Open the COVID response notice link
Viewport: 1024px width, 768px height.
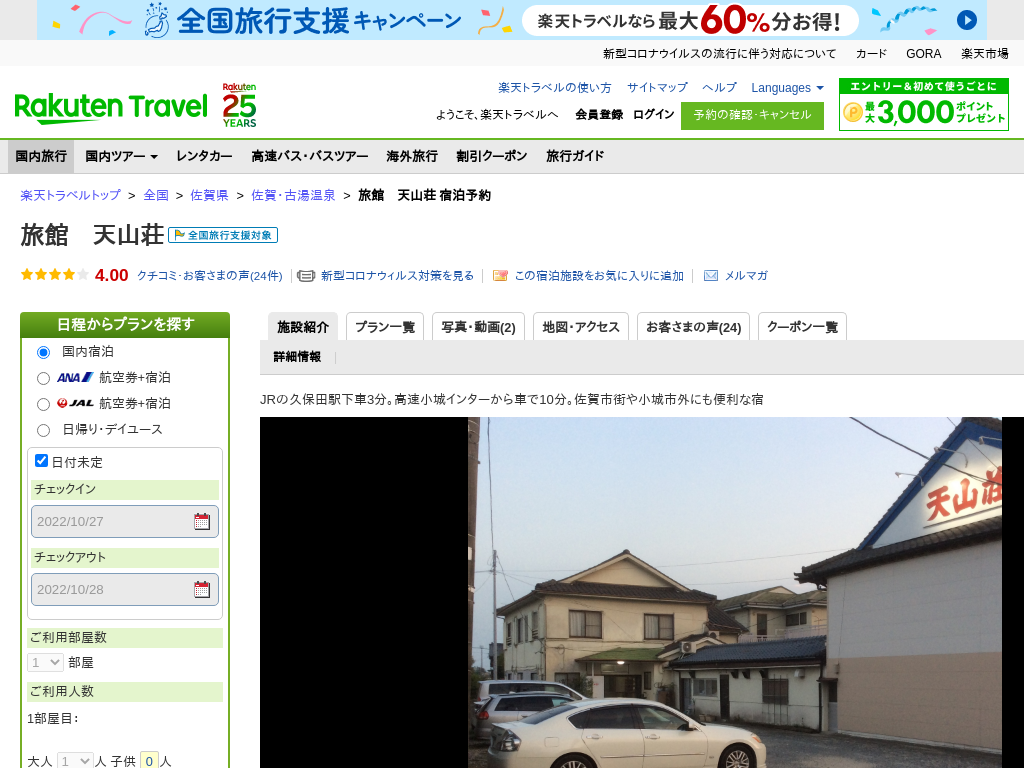(x=719, y=54)
